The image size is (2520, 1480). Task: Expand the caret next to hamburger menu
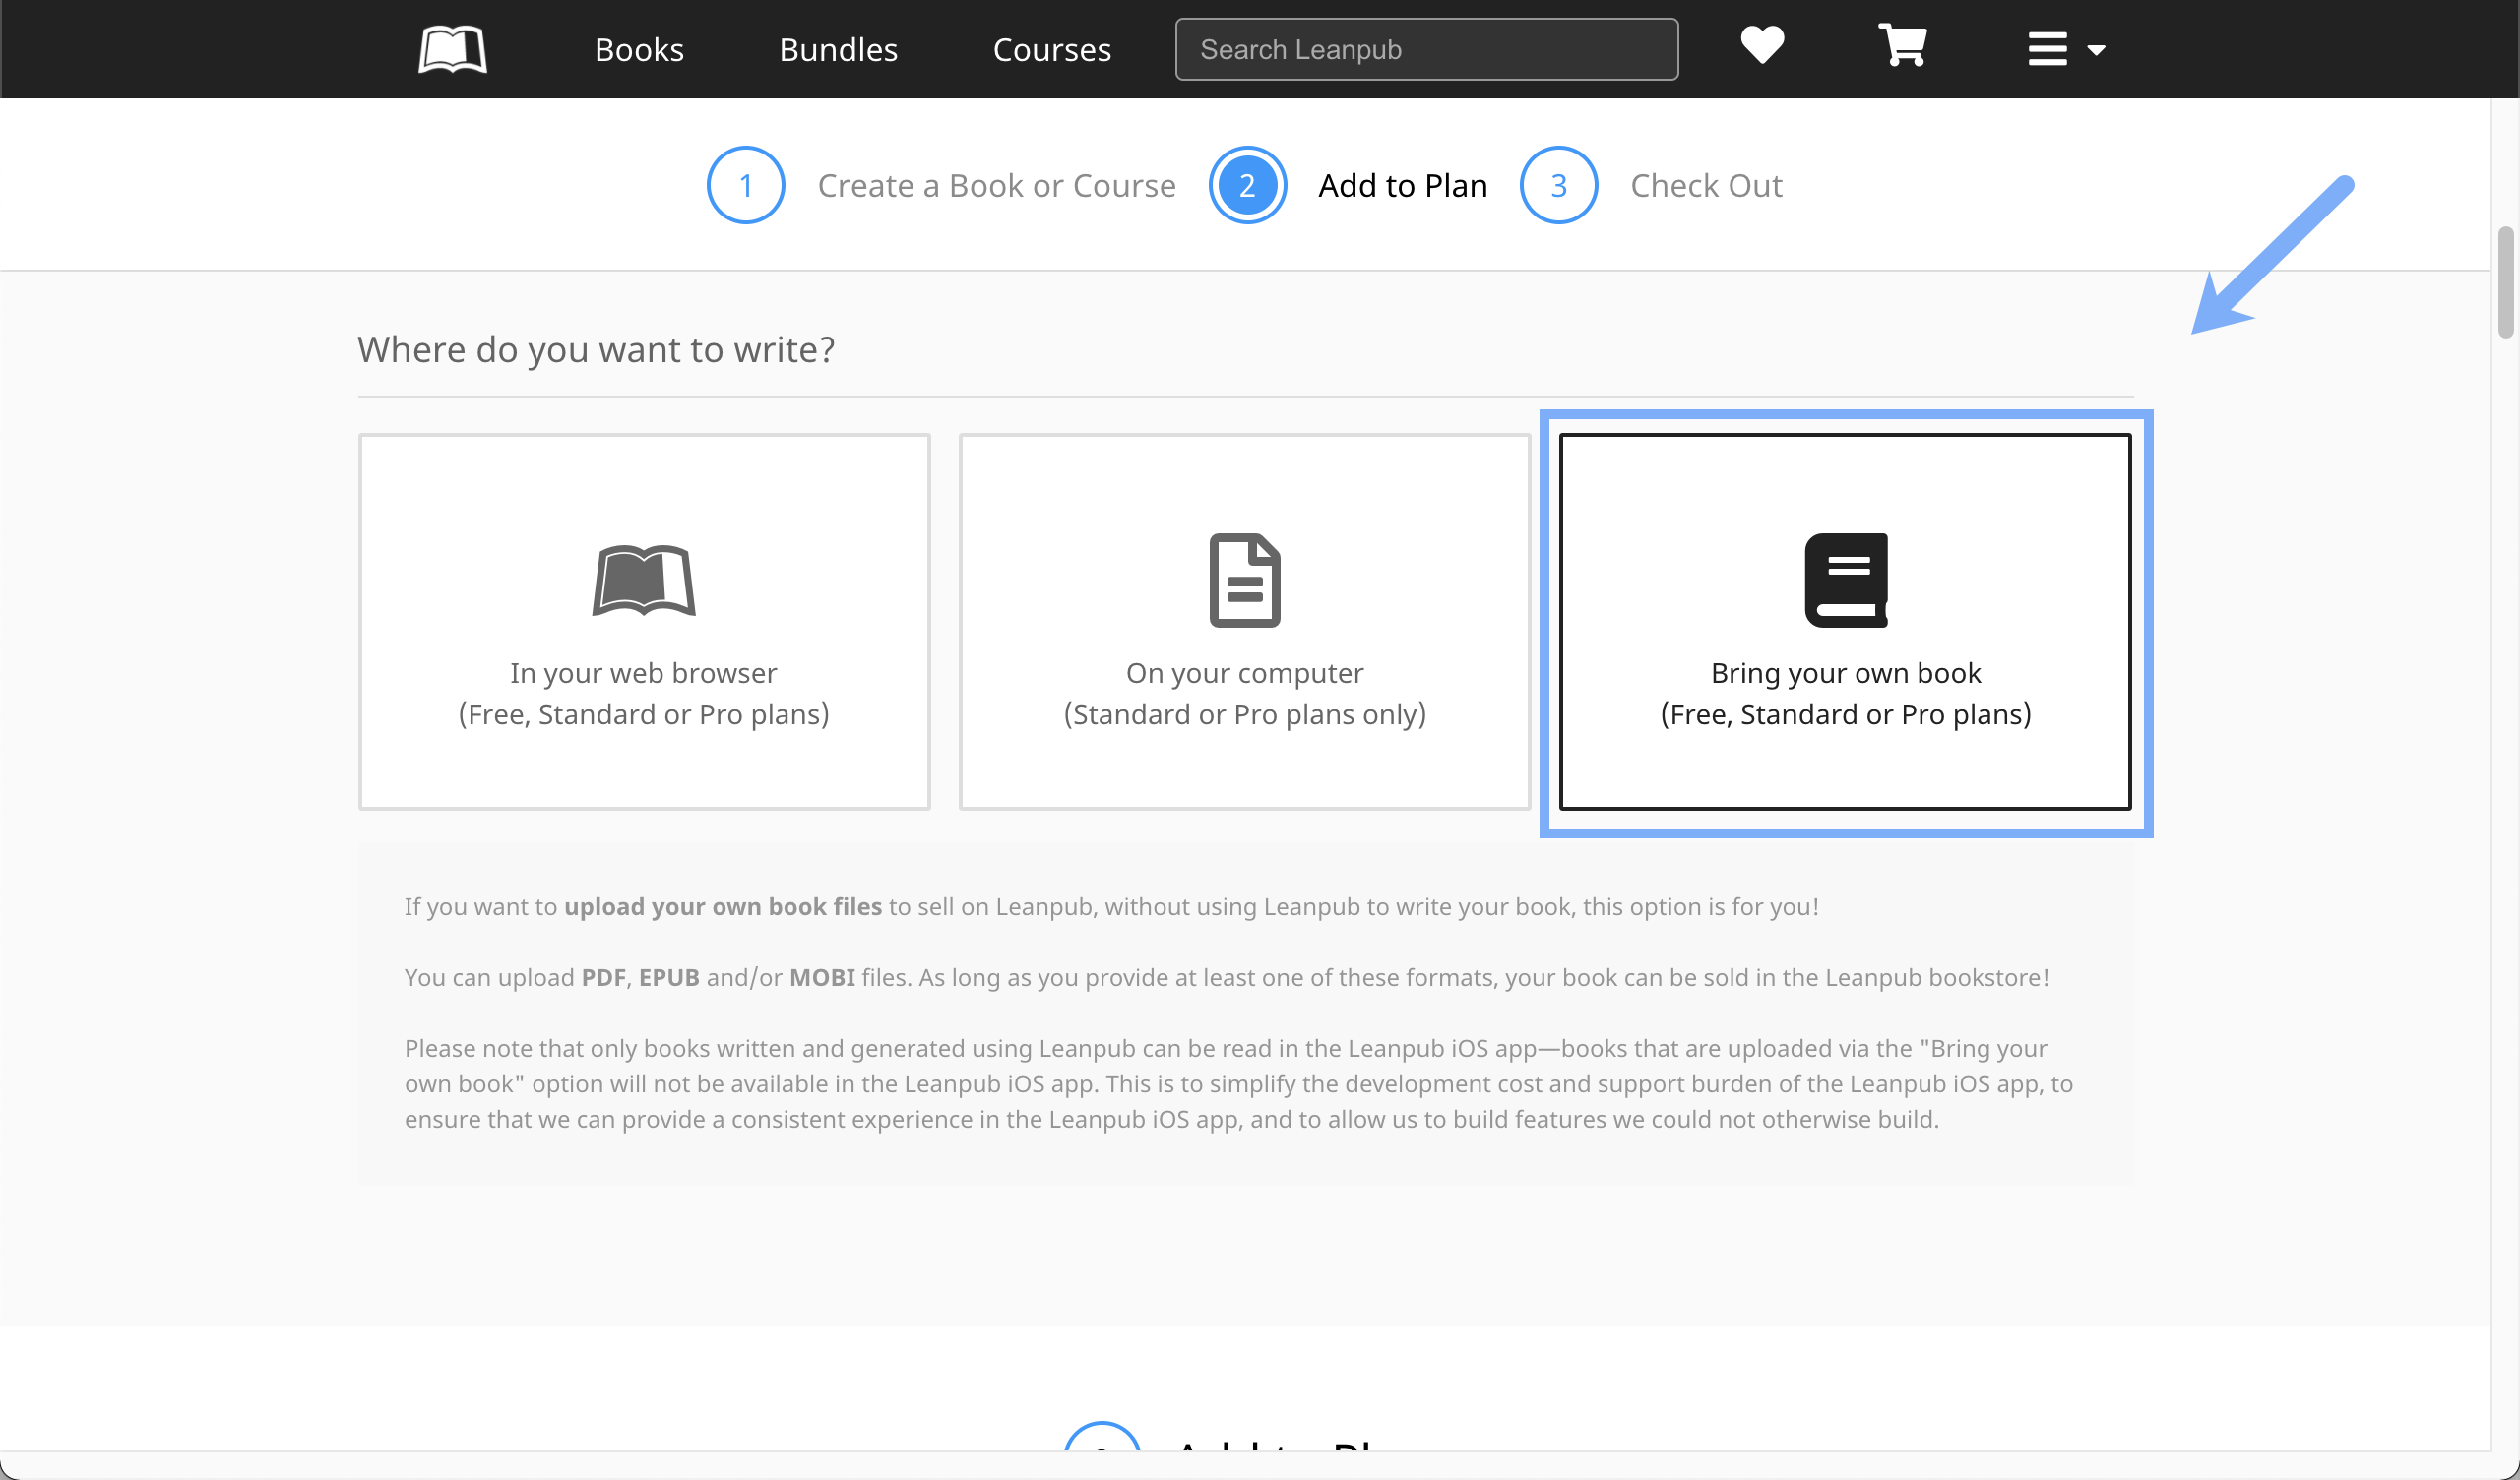pos(2097,50)
